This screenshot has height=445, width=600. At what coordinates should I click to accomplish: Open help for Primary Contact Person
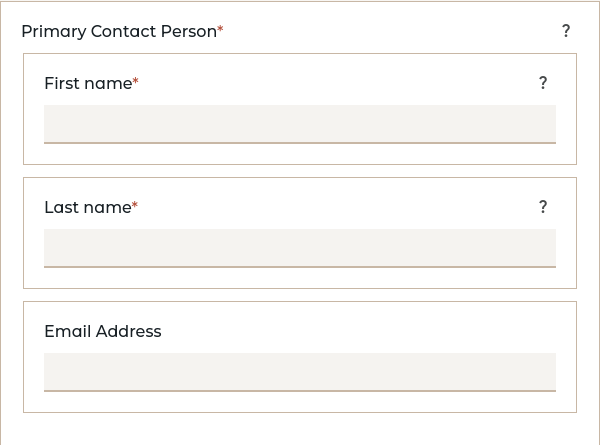pyautogui.click(x=566, y=31)
